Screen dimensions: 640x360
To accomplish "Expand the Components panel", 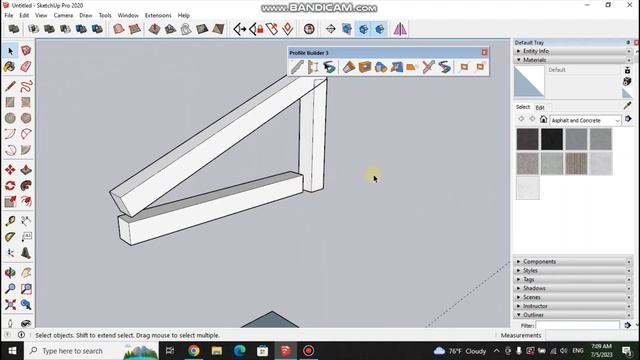I will (x=573, y=262).
